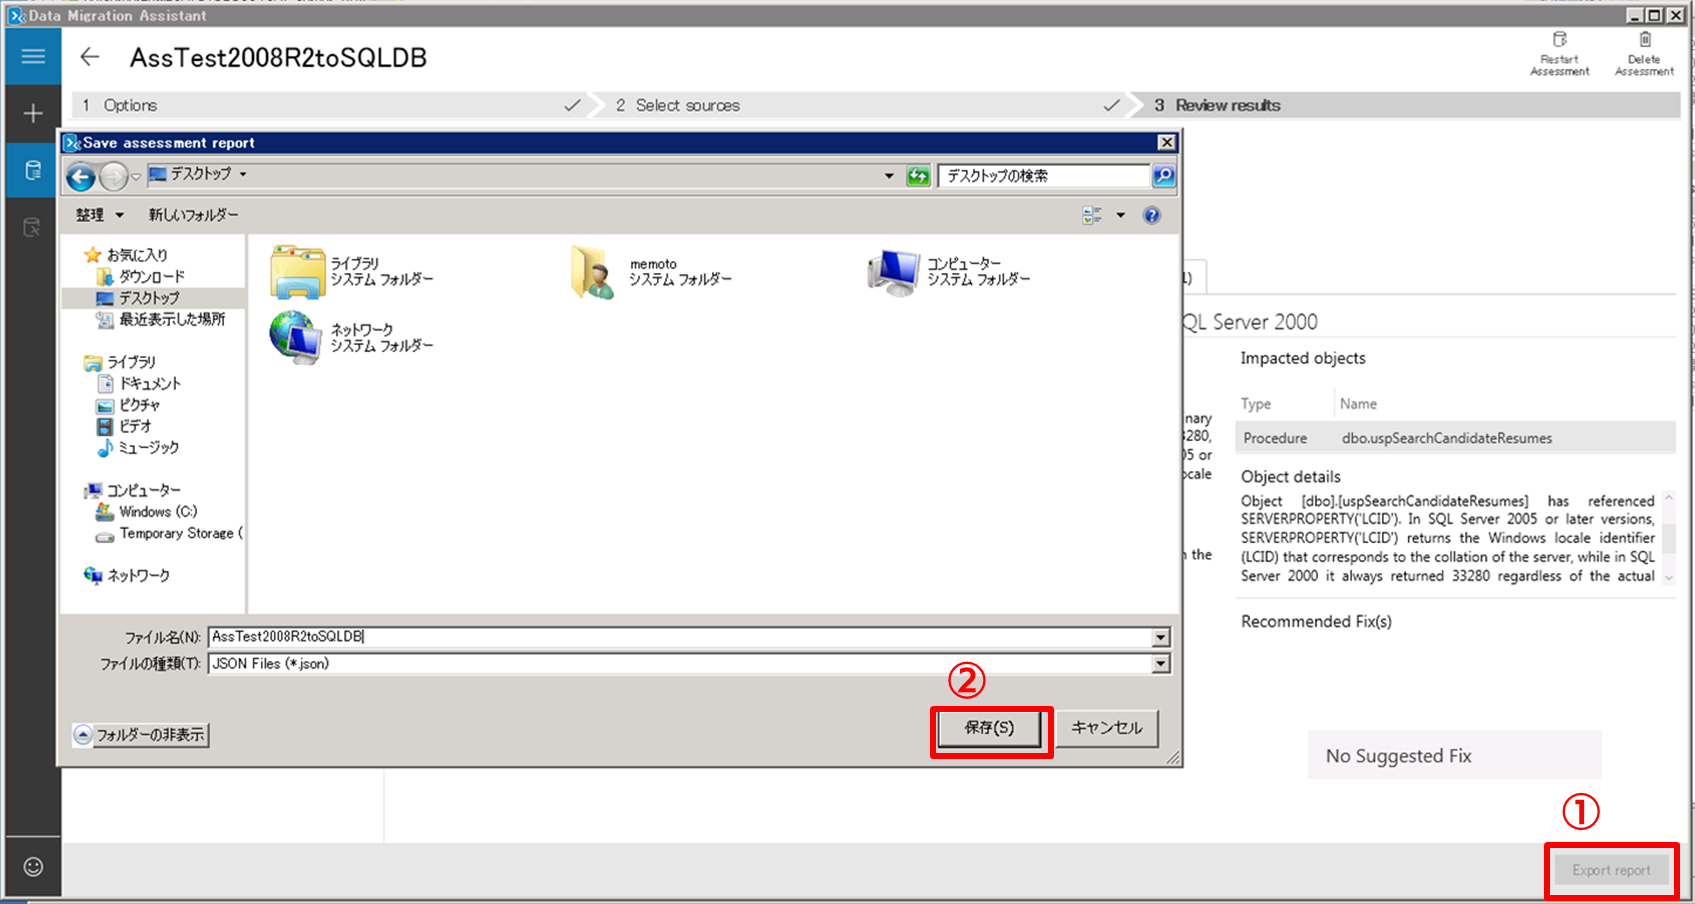Click the dialog forward navigation button
The height and width of the screenshot is (904, 1695).
tap(114, 177)
